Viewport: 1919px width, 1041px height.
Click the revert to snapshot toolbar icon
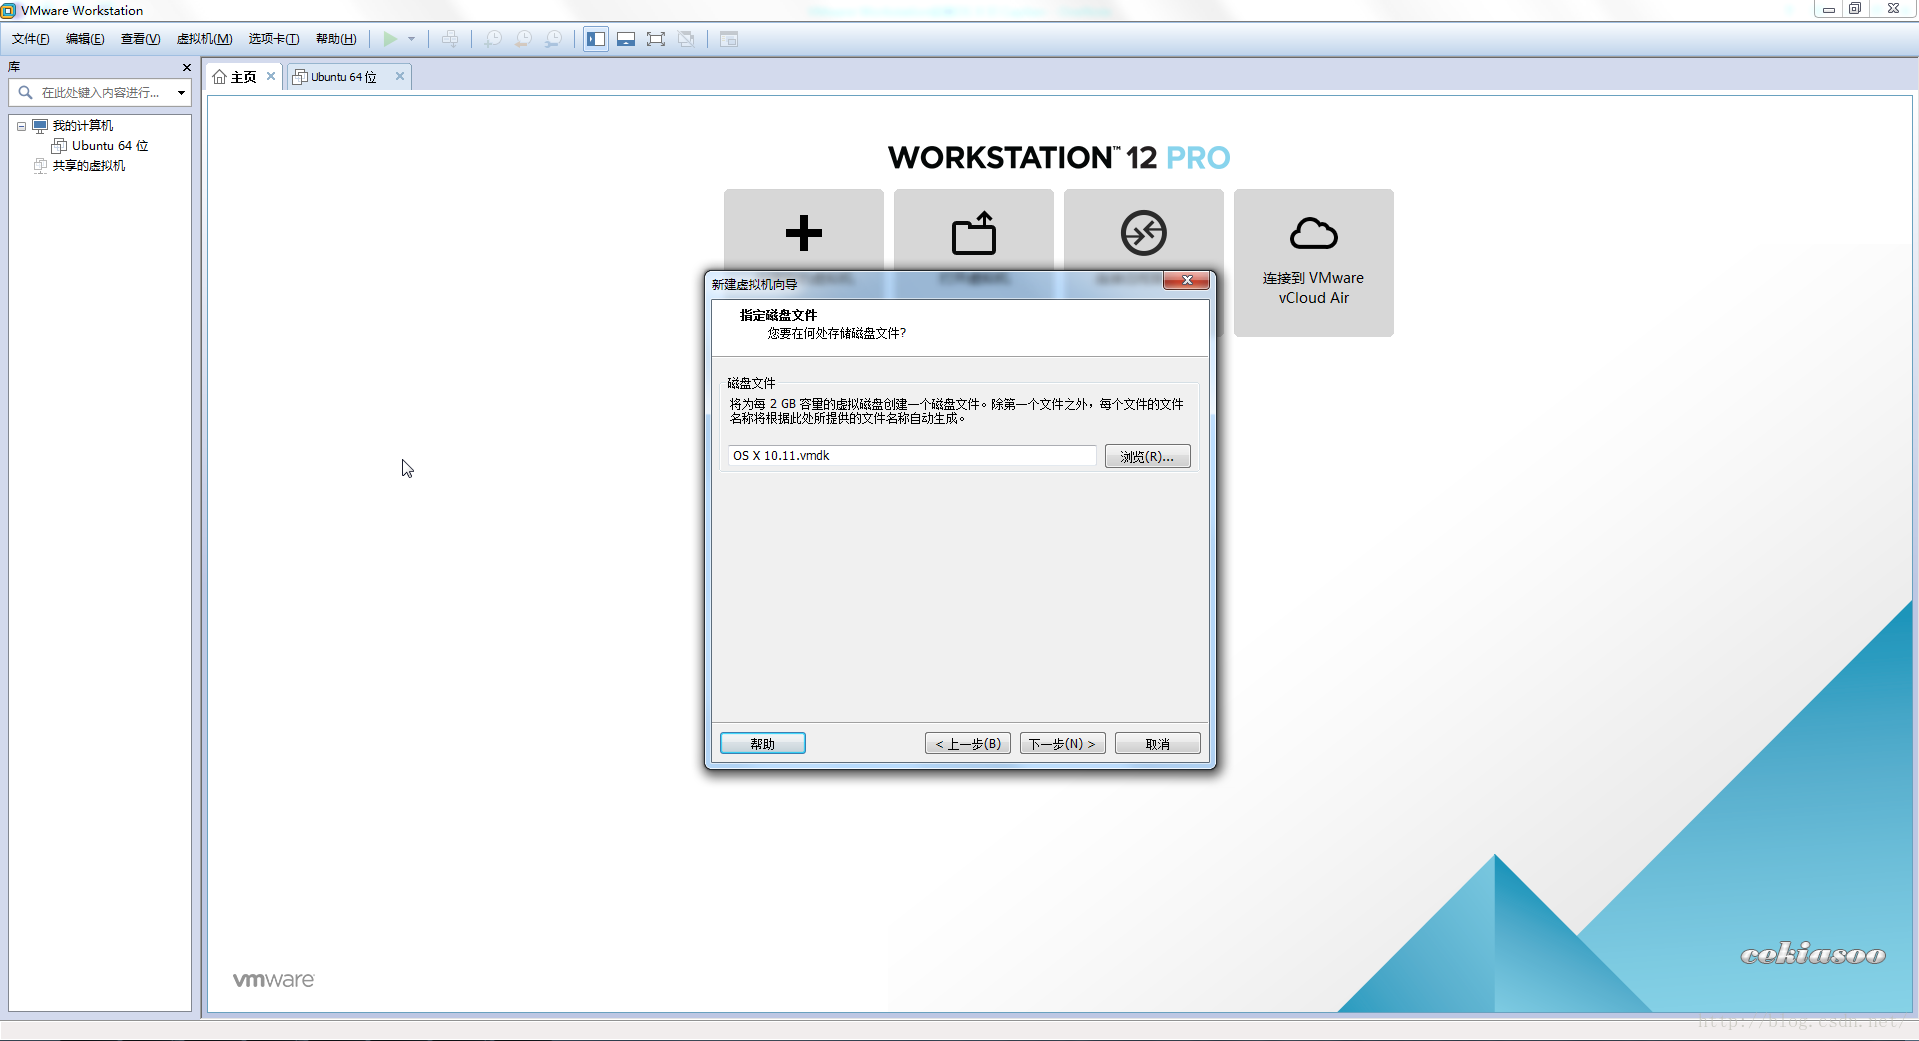[x=523, y=39]
